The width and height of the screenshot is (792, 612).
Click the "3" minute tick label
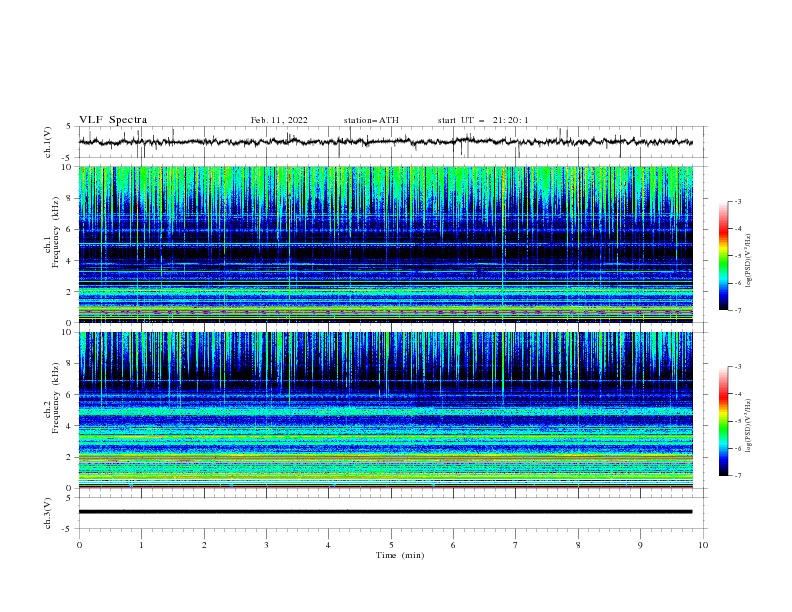(x=266, y=545)
